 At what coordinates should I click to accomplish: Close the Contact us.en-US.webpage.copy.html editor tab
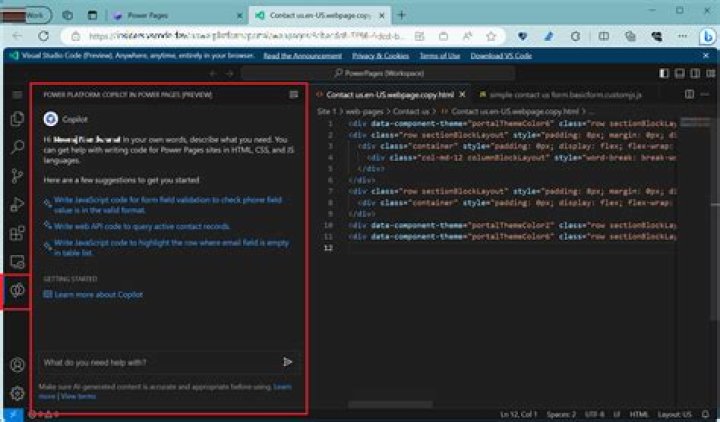pyautogui.click(x=462, y=95)
